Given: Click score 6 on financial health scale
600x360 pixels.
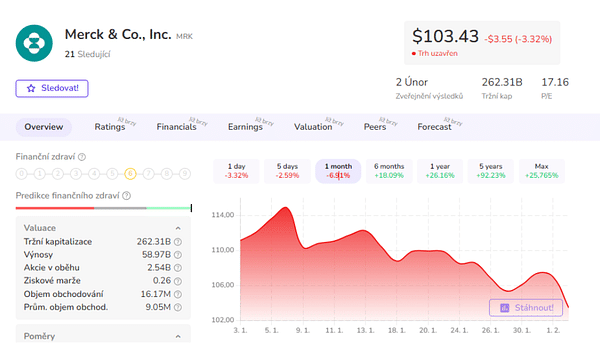Looking at the screenshot, I should point(130,174).
